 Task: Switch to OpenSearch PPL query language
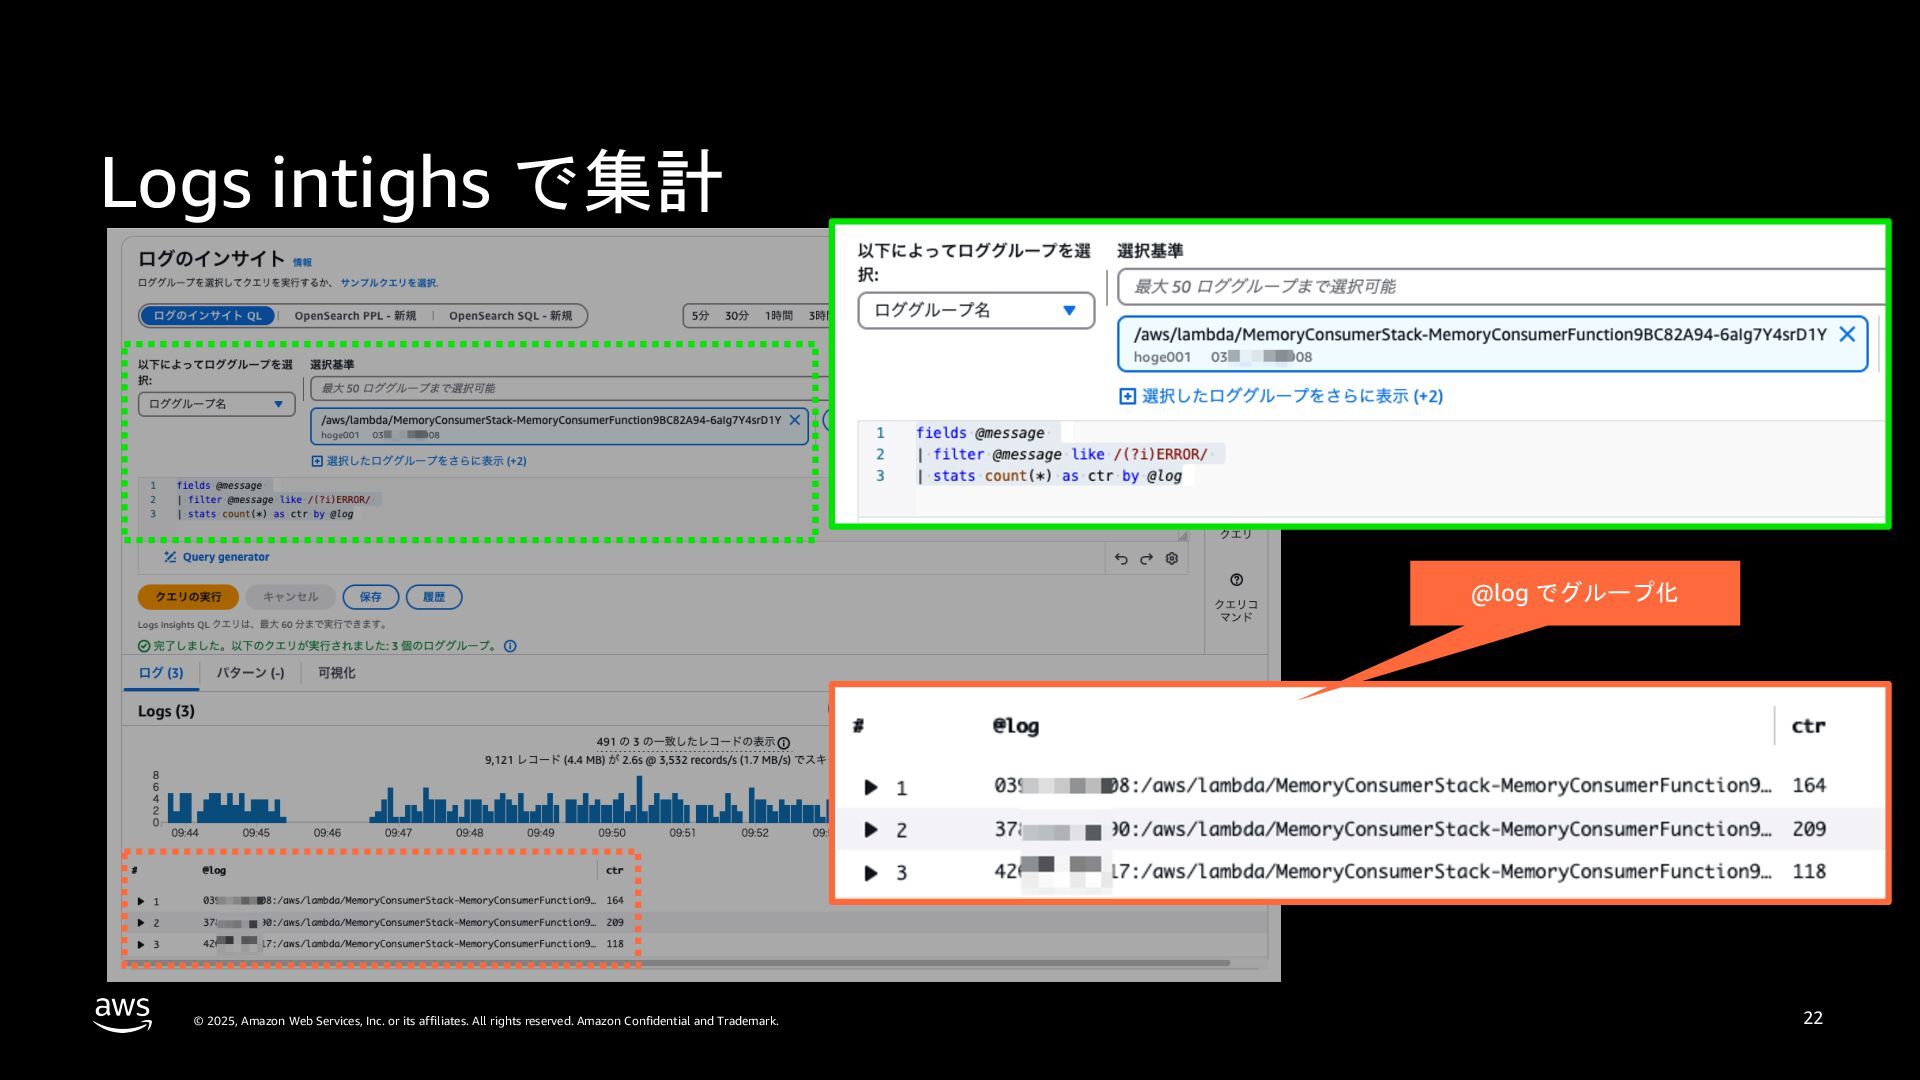355,316
